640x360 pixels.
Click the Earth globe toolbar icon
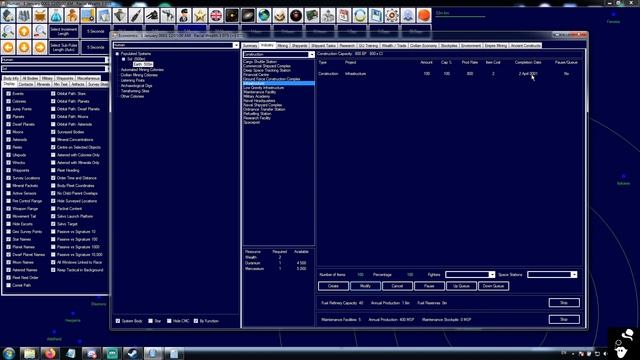coord(264,16)
